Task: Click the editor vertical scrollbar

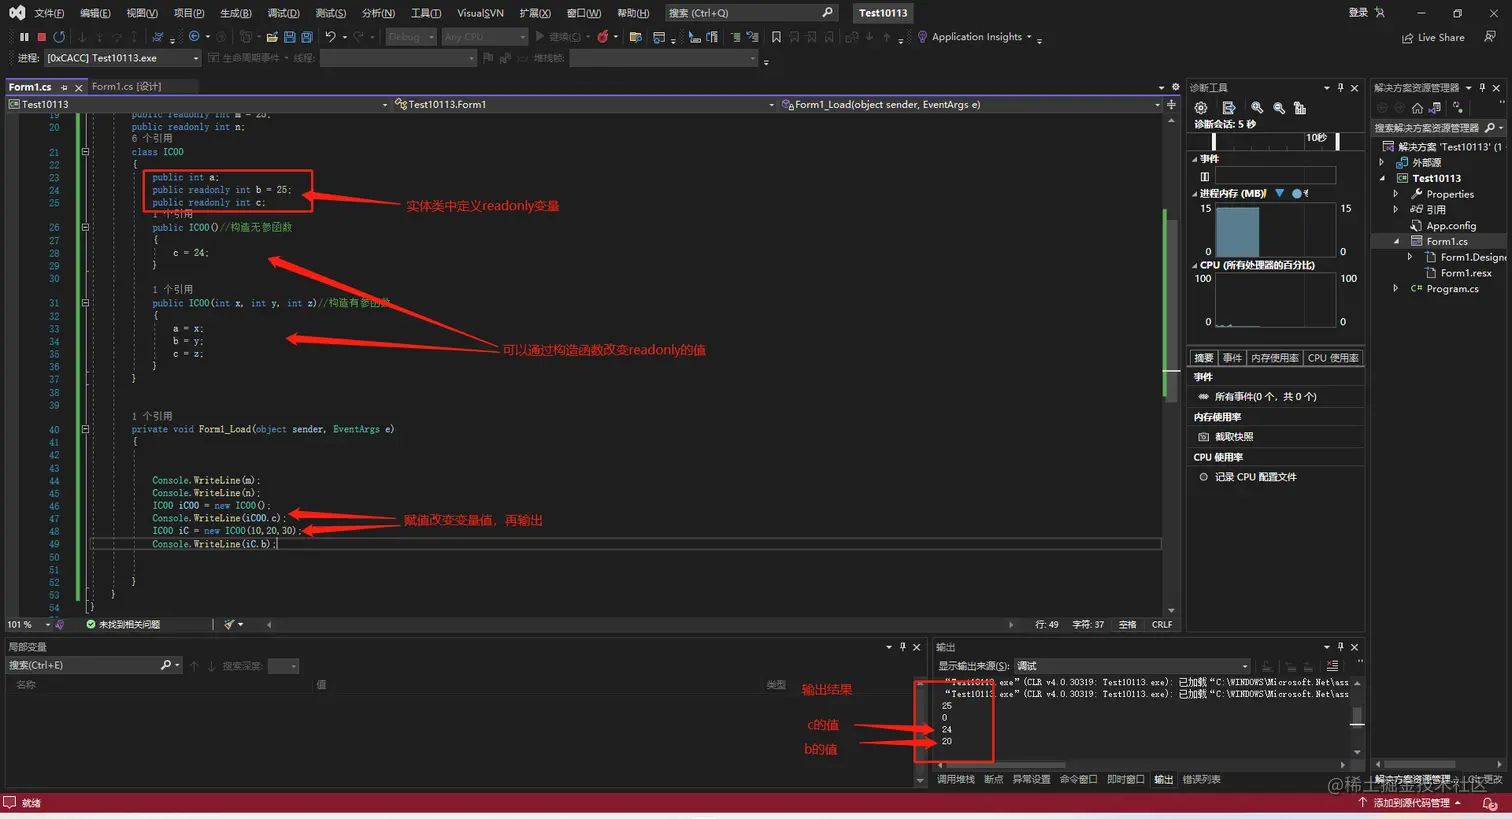Action: tap(1171, 364)
